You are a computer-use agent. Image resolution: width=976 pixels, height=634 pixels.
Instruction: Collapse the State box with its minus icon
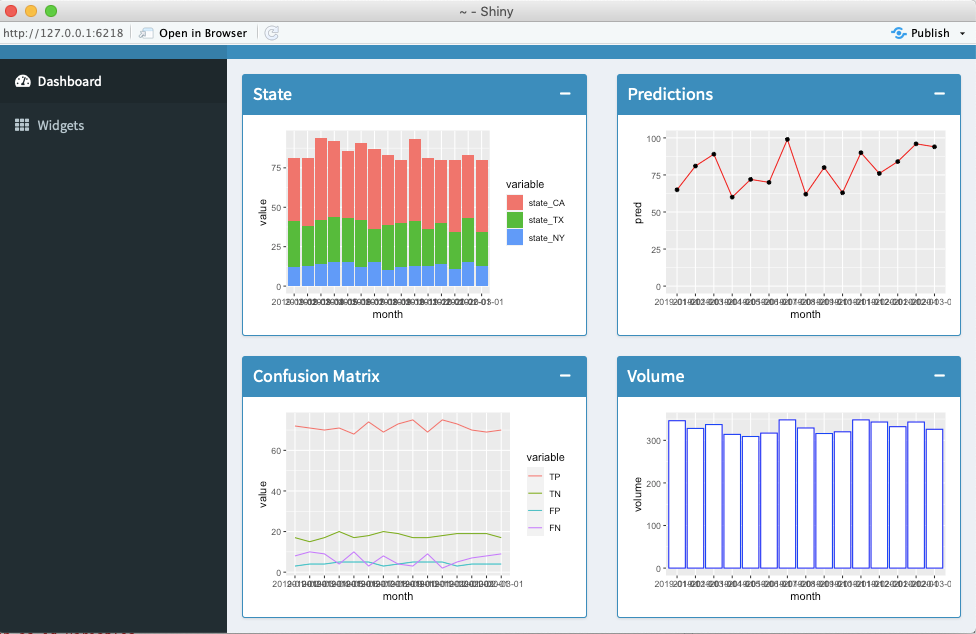coord(568,93)
